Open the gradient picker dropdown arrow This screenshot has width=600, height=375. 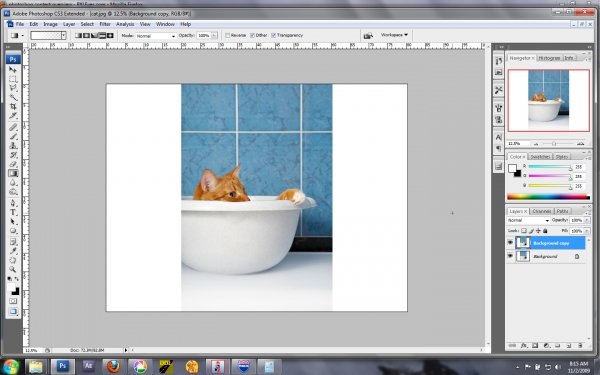(64, 36)
